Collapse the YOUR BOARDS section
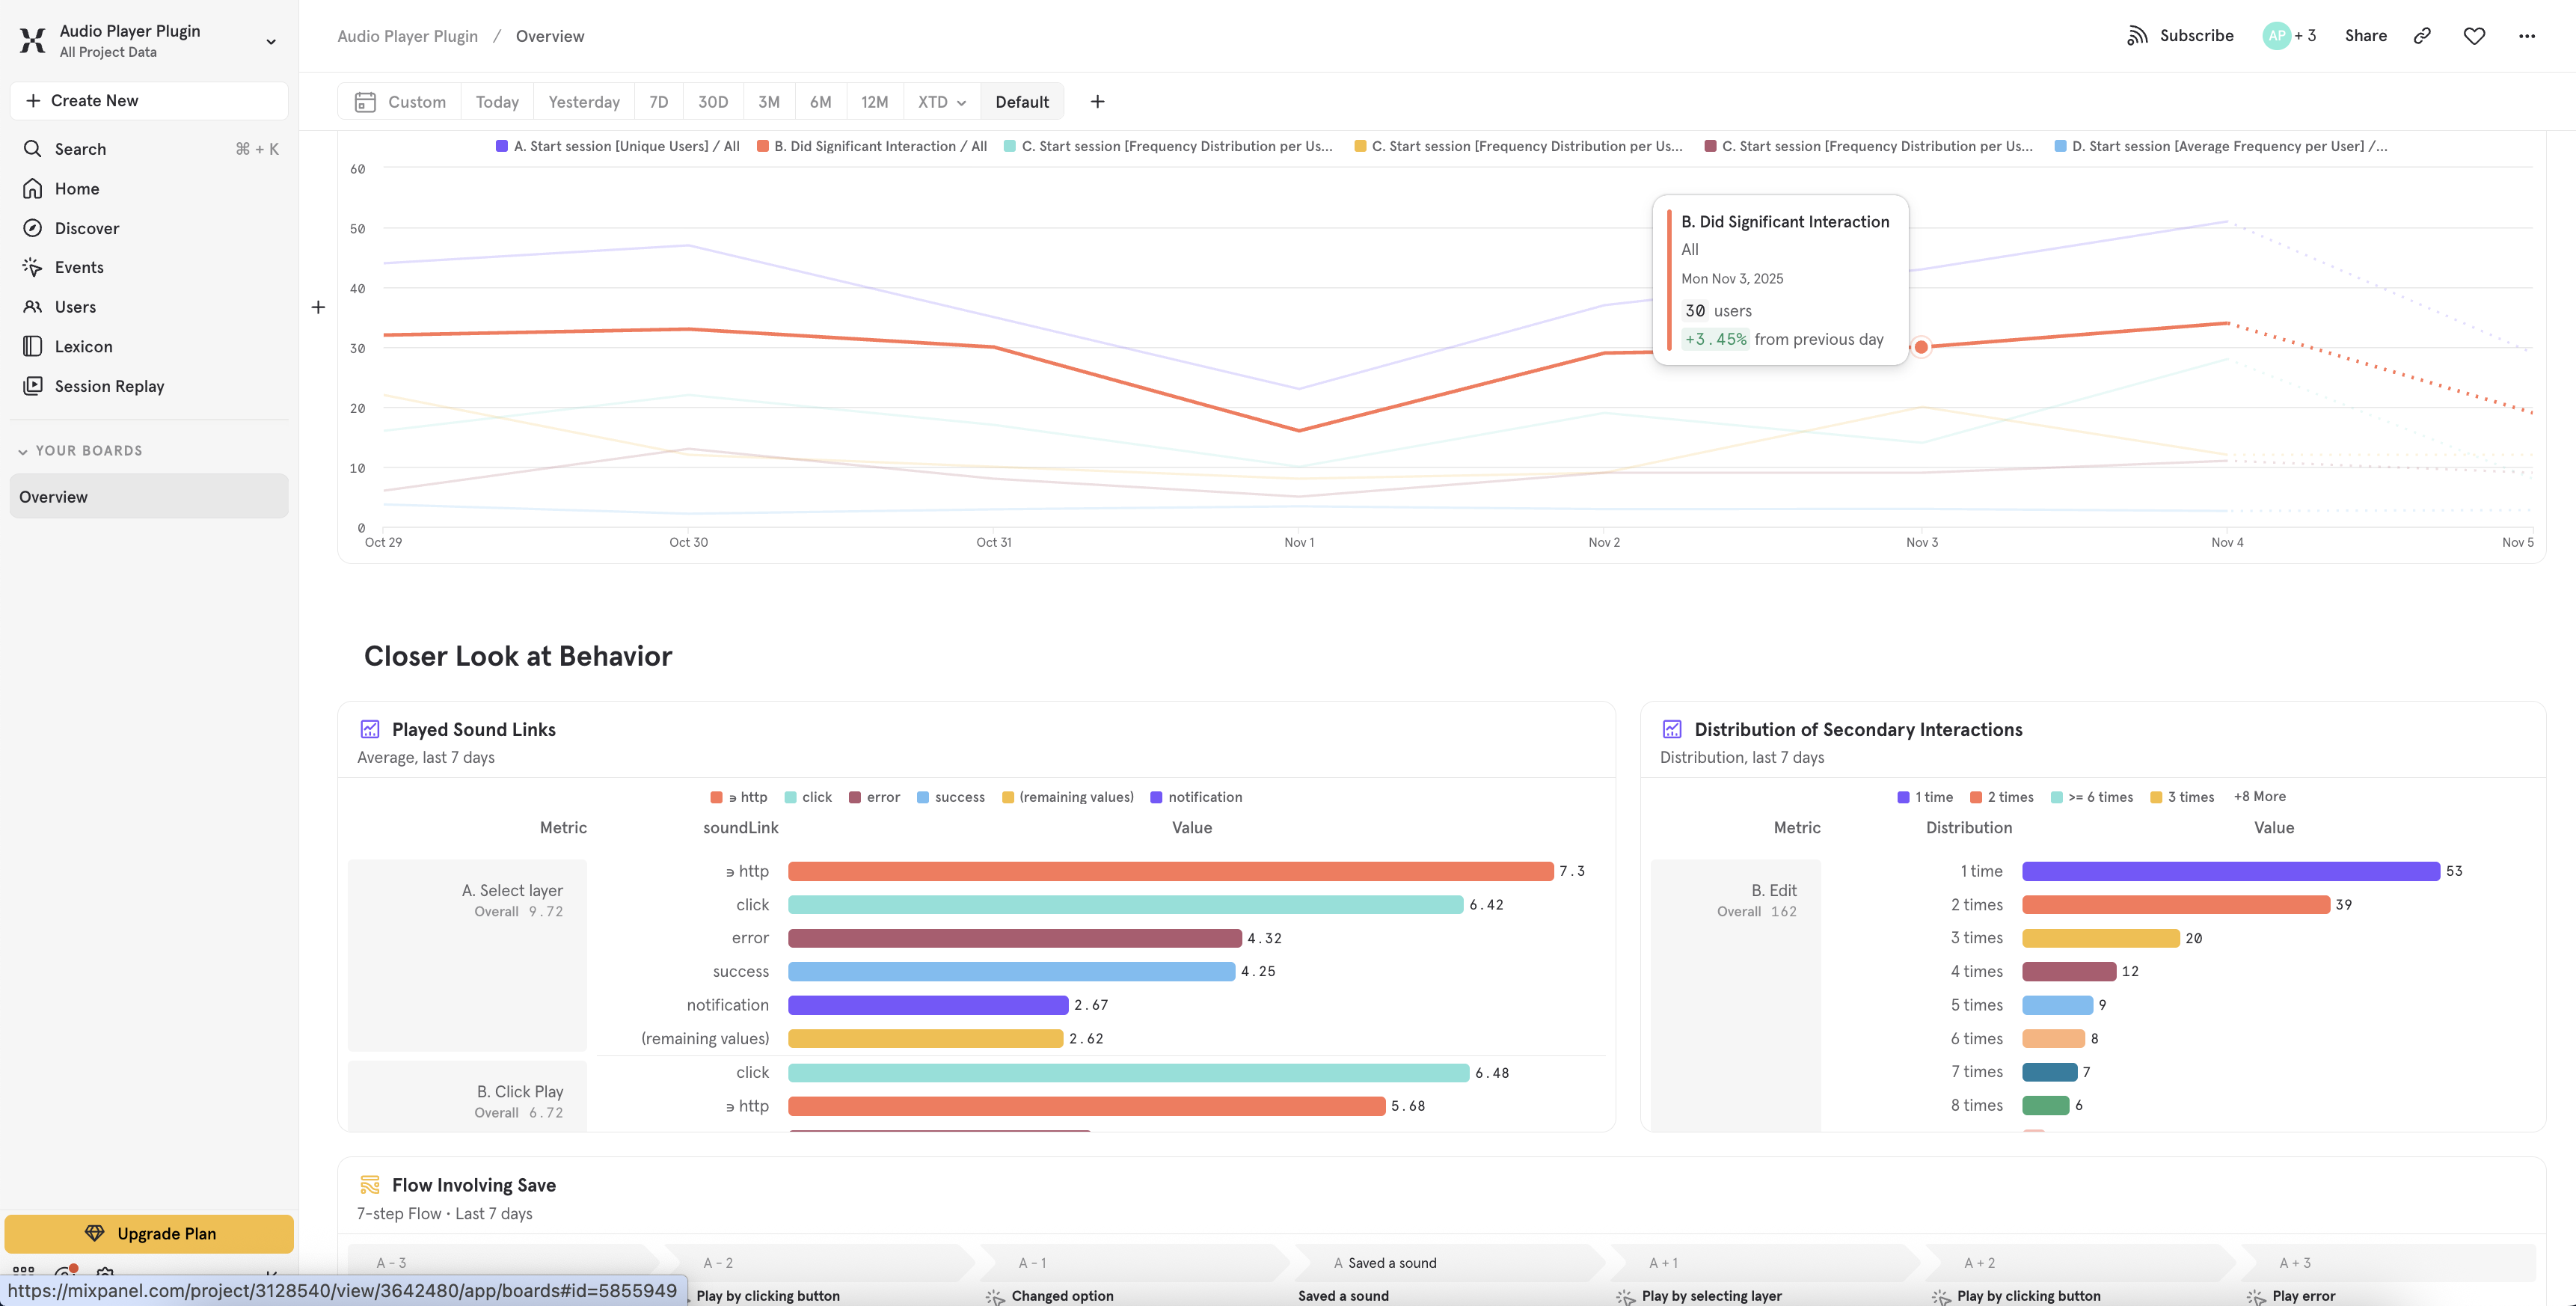 [x=23, y=451]
